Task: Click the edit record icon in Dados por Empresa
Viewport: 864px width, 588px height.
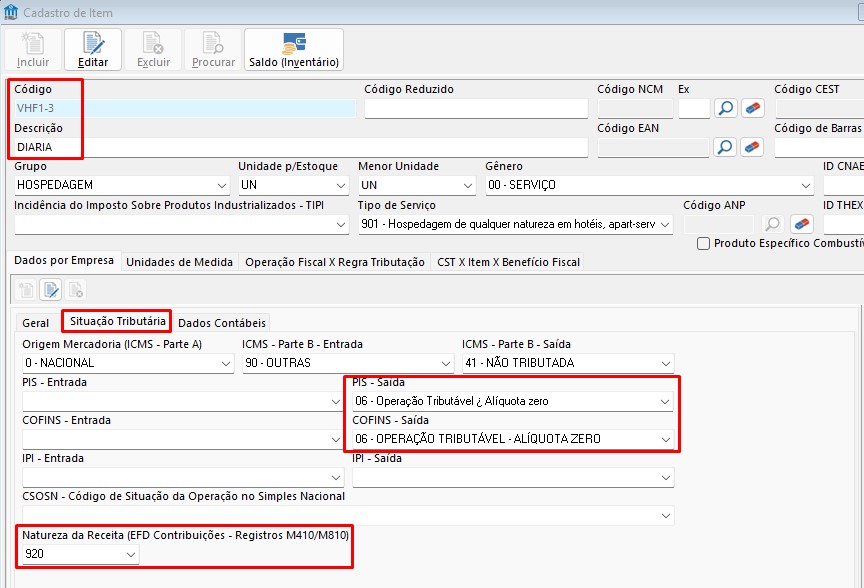Action: tap(51, 289)
